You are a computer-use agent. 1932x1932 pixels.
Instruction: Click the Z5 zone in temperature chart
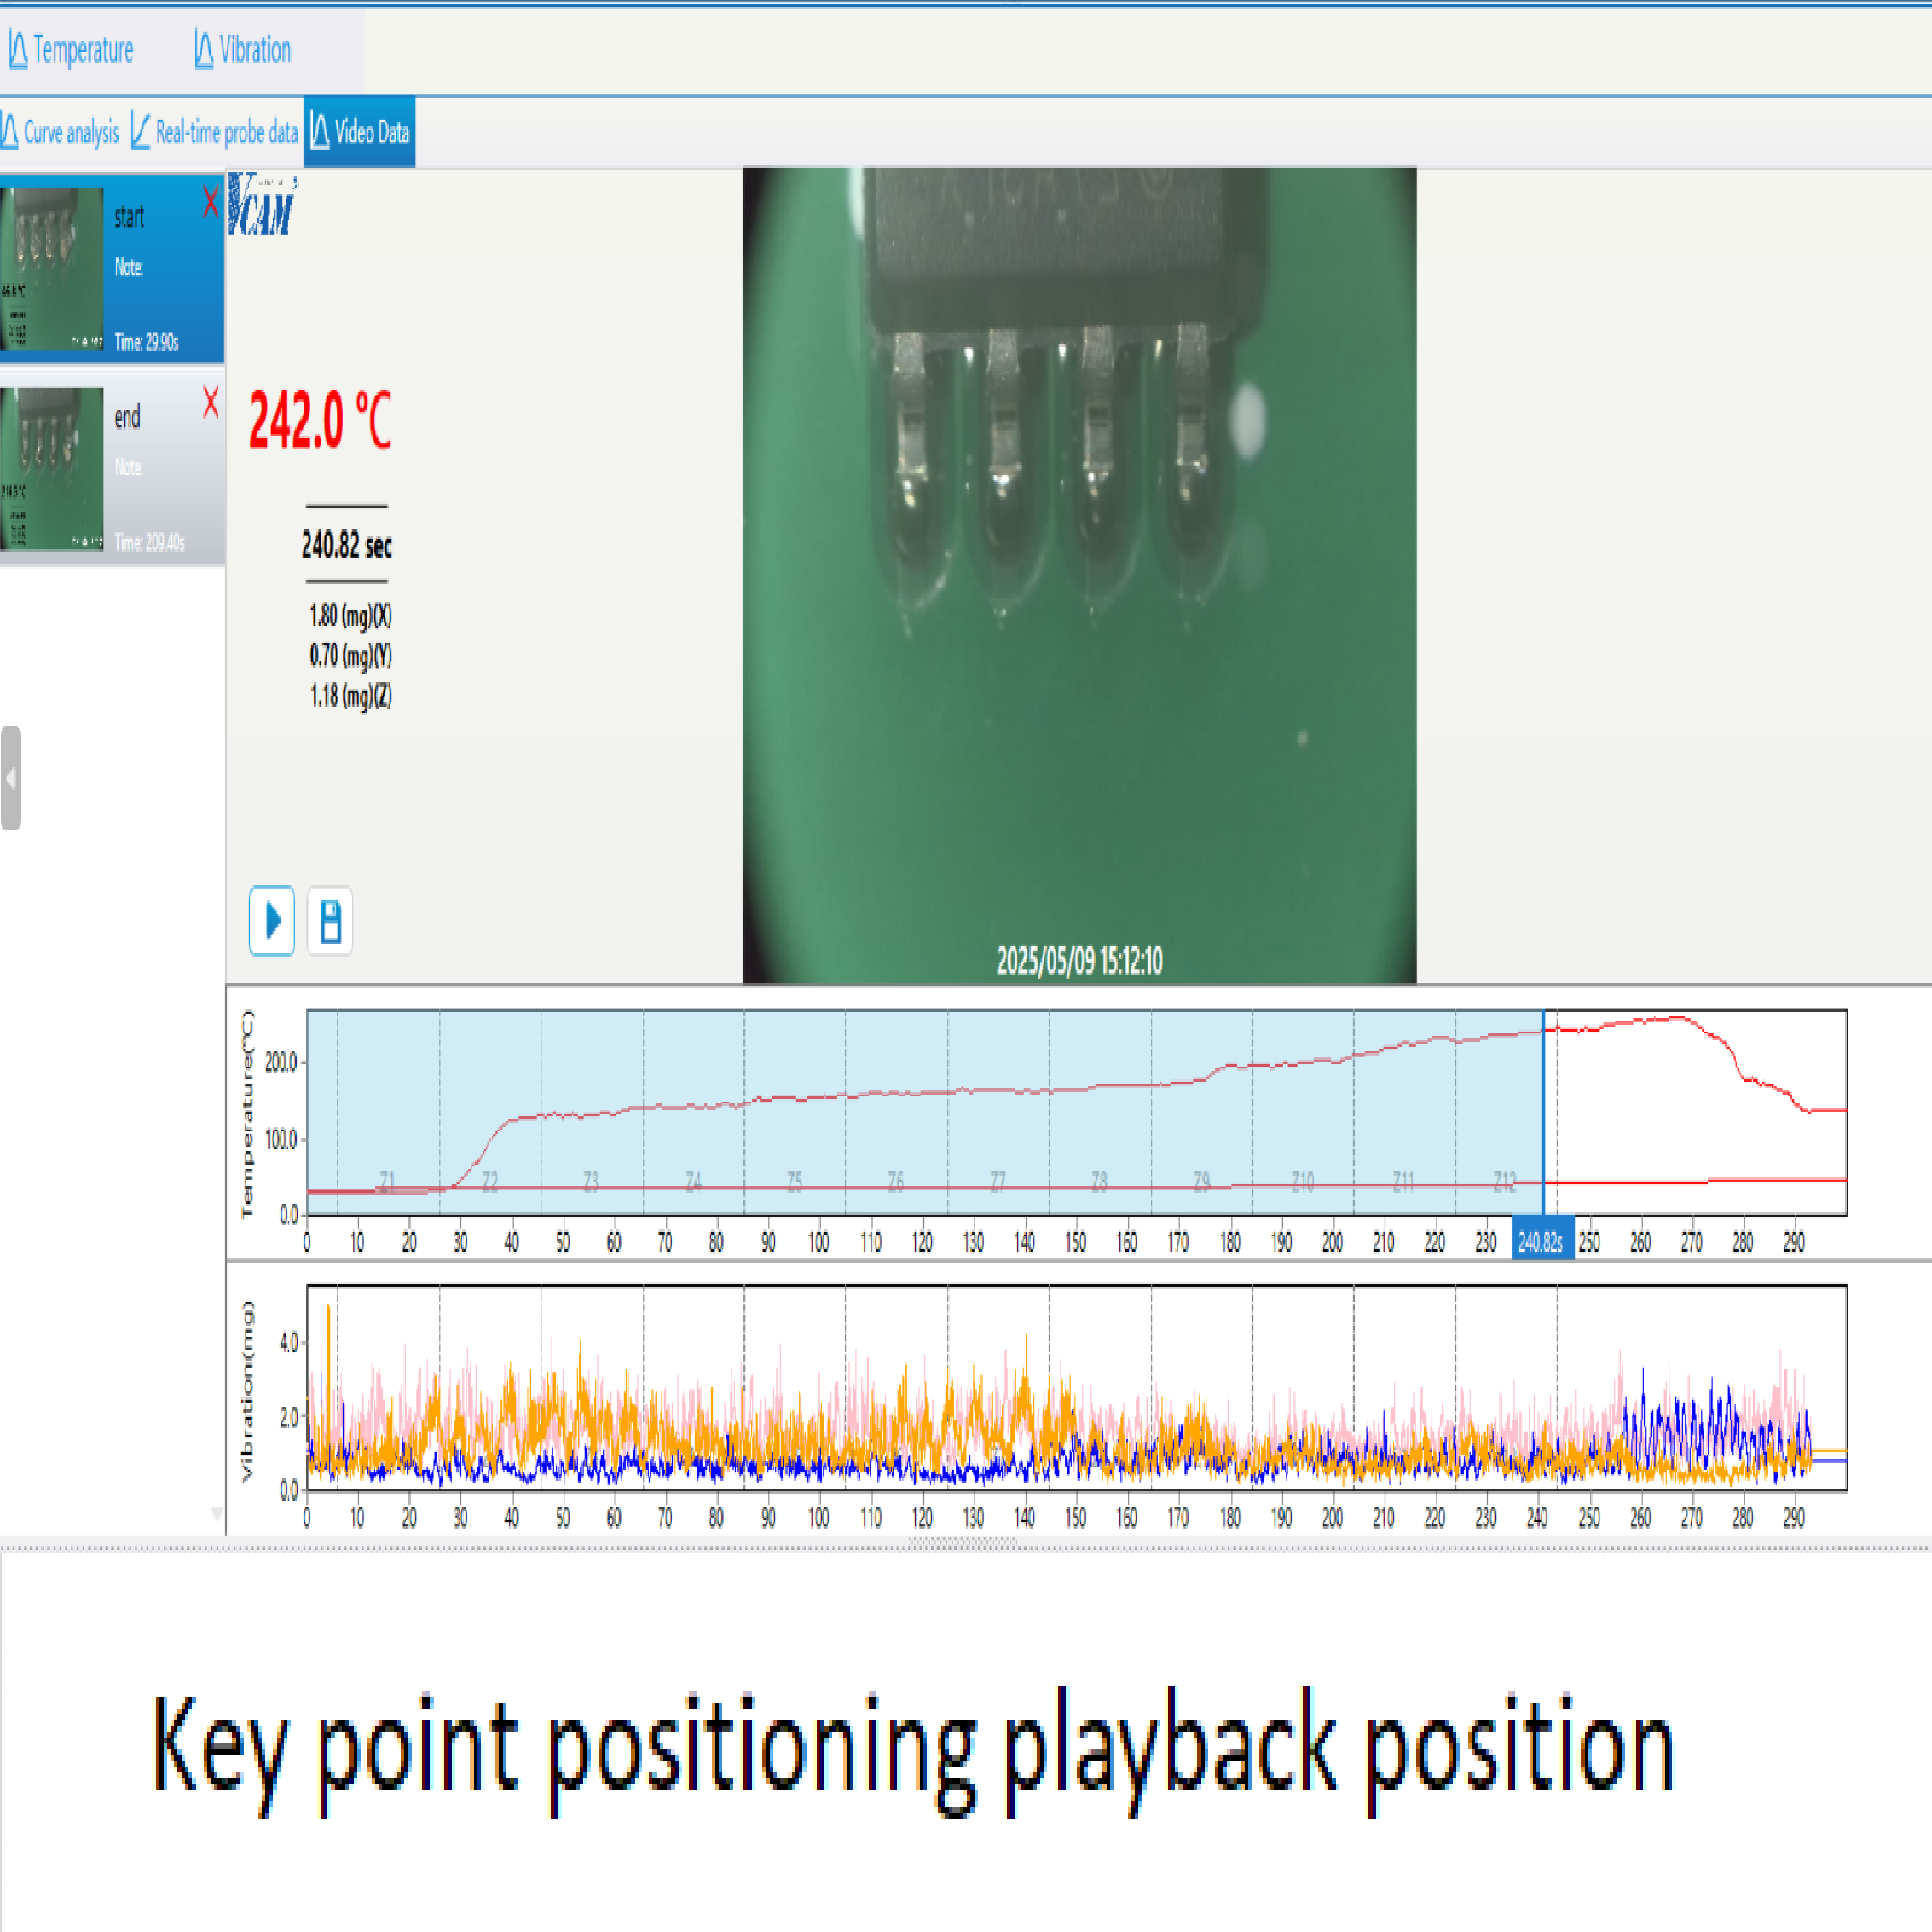(795, 1182)
